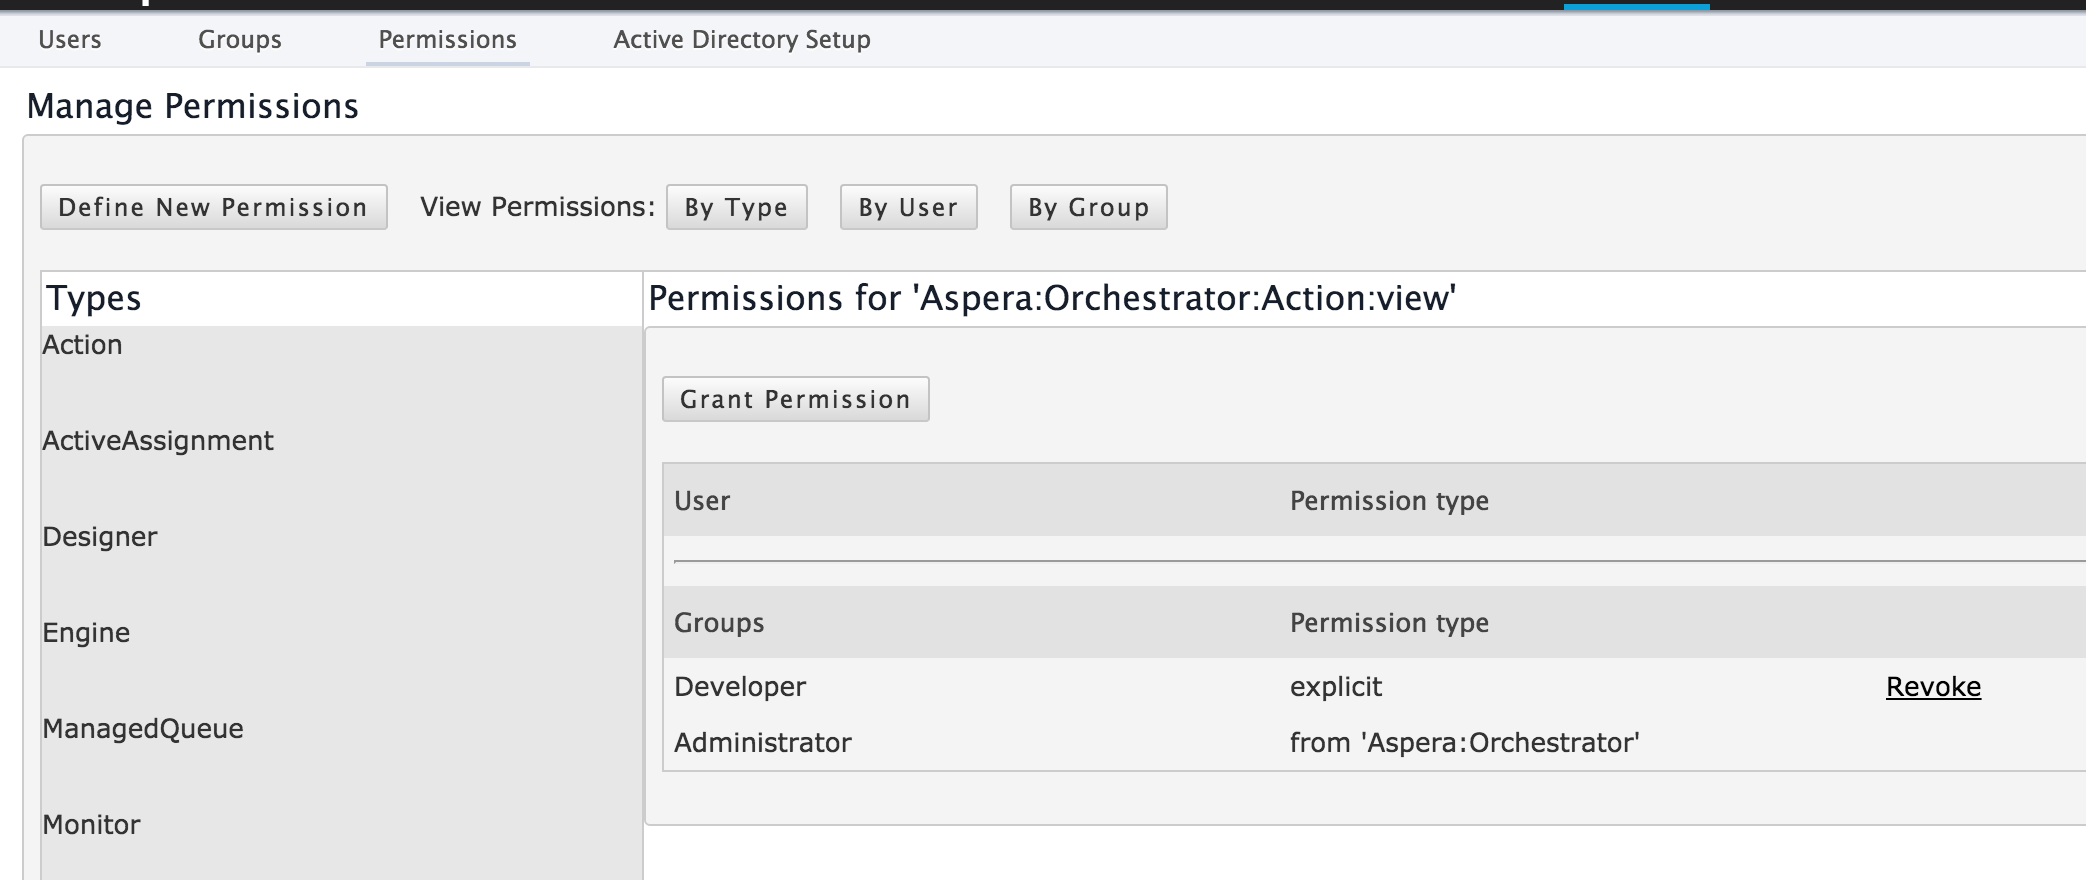View permissions By User
This screenshot has width=2086, height=880.
pyautogui.click(x=909, y=207)
